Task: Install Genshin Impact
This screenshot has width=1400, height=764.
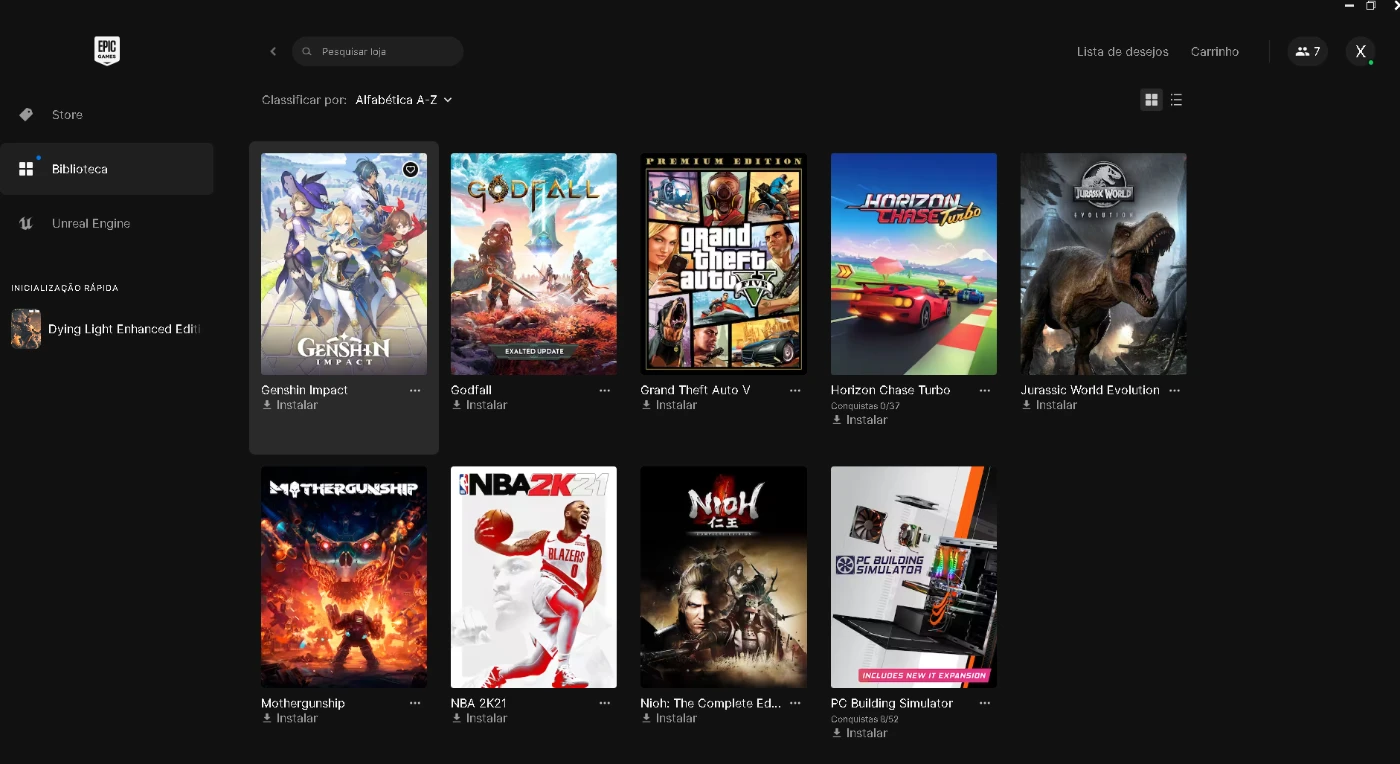Action: tap(290, 405)
